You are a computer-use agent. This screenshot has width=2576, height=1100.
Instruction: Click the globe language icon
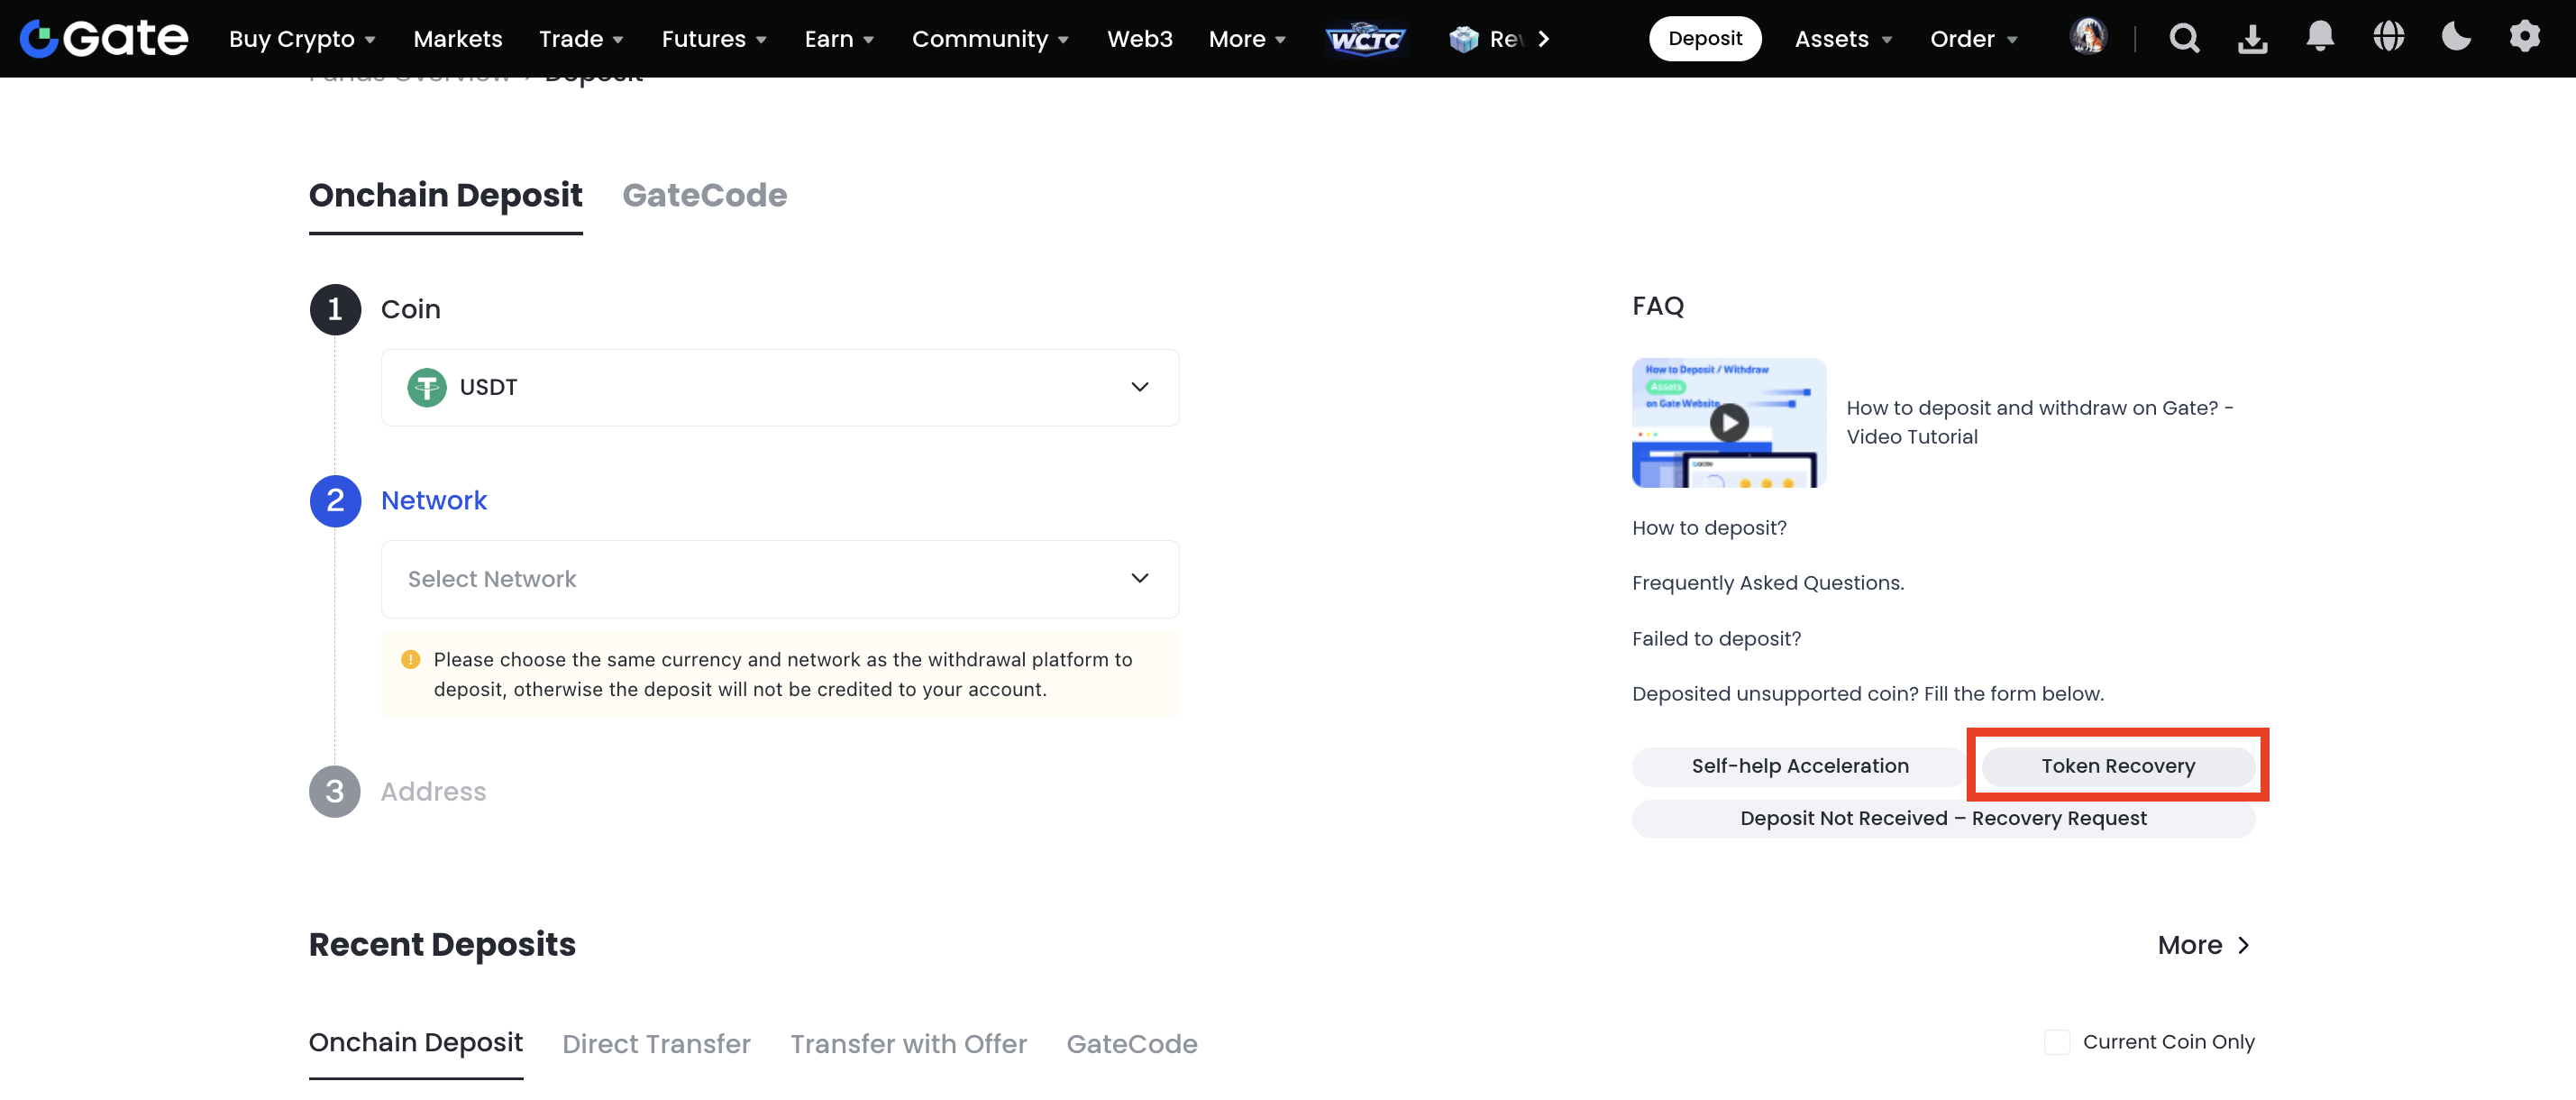tap(2388, 38)
